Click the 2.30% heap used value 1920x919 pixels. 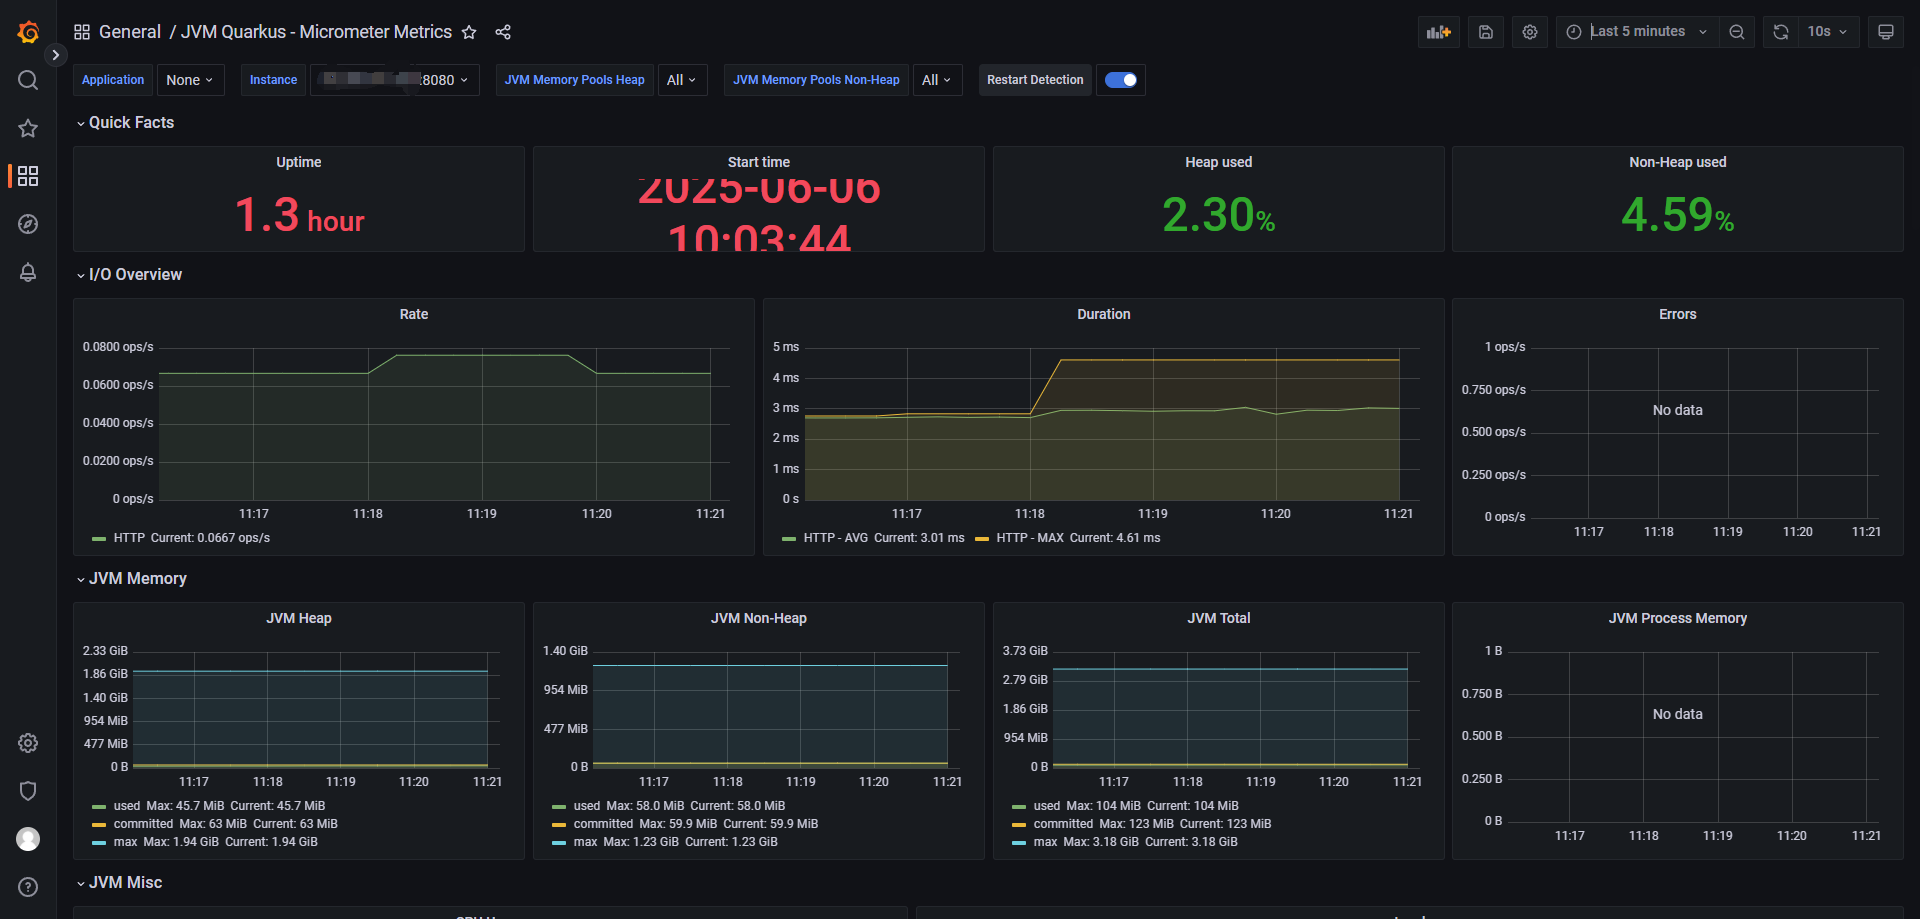point(1219,215)
